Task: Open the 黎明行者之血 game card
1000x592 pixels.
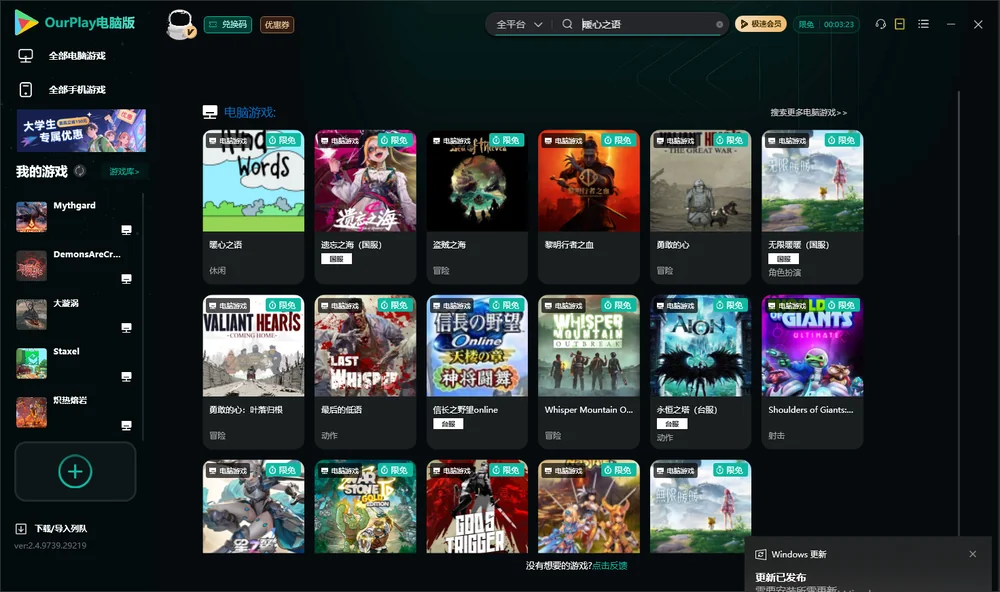Action: (589, 207)
